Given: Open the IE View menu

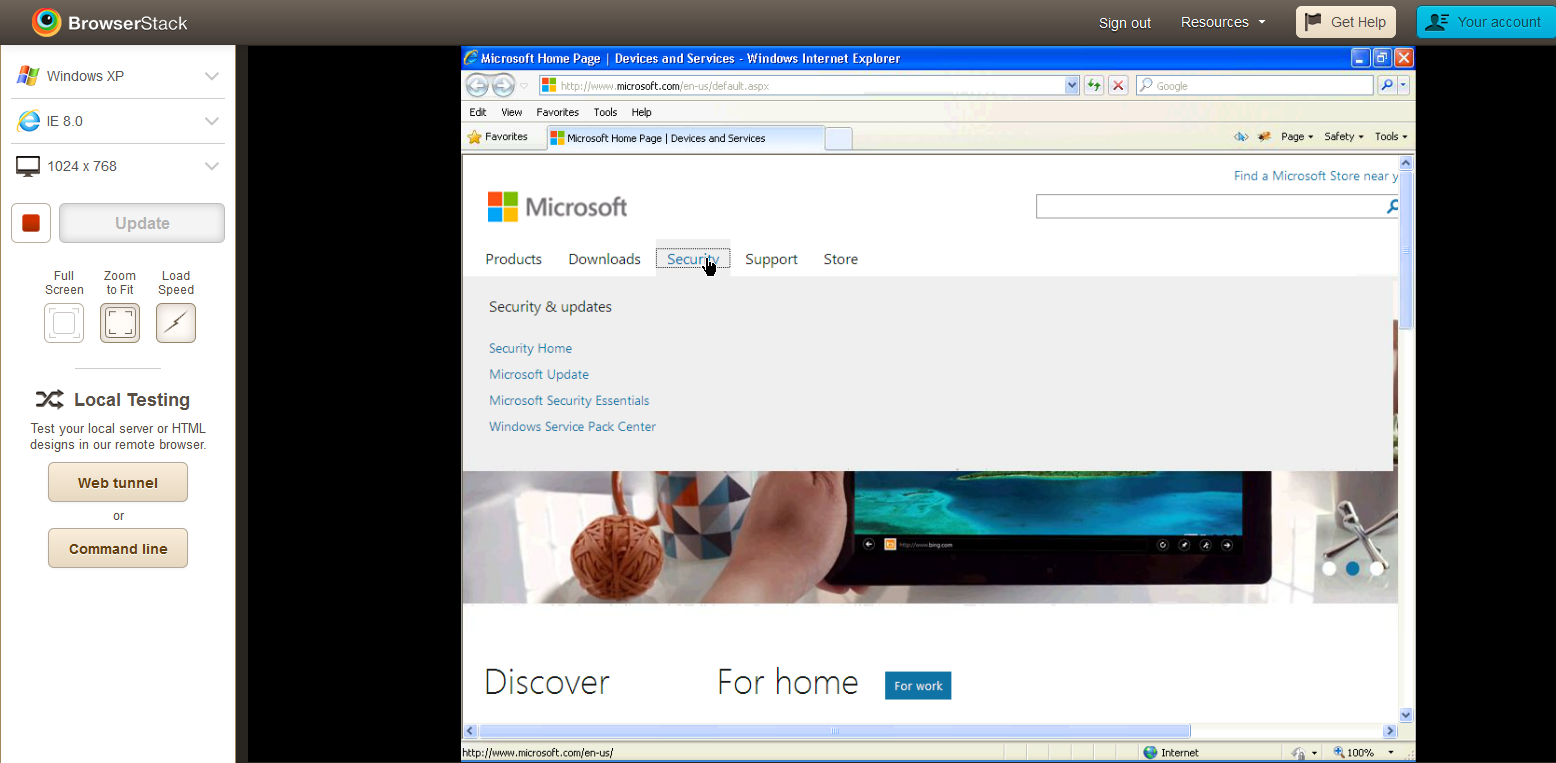Looking at the screenshot, I should click(x=512, y=112).
